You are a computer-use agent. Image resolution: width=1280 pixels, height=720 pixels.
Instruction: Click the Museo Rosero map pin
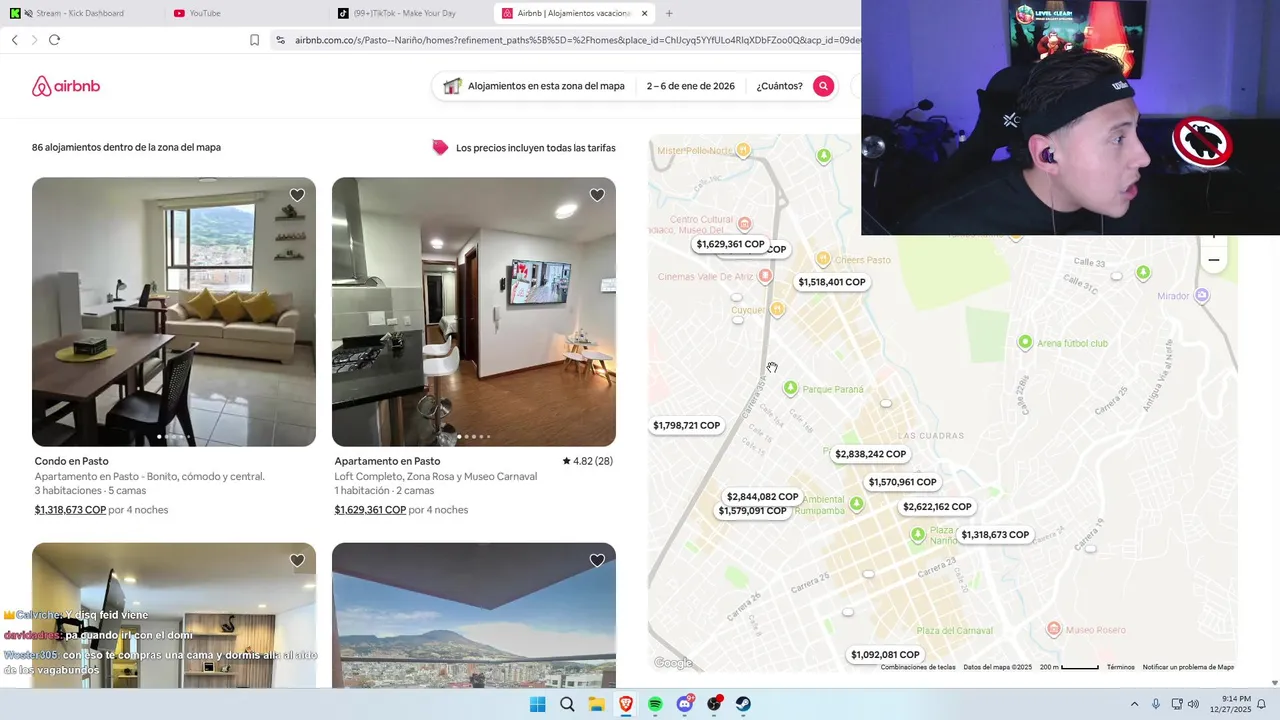[1053, 629]
